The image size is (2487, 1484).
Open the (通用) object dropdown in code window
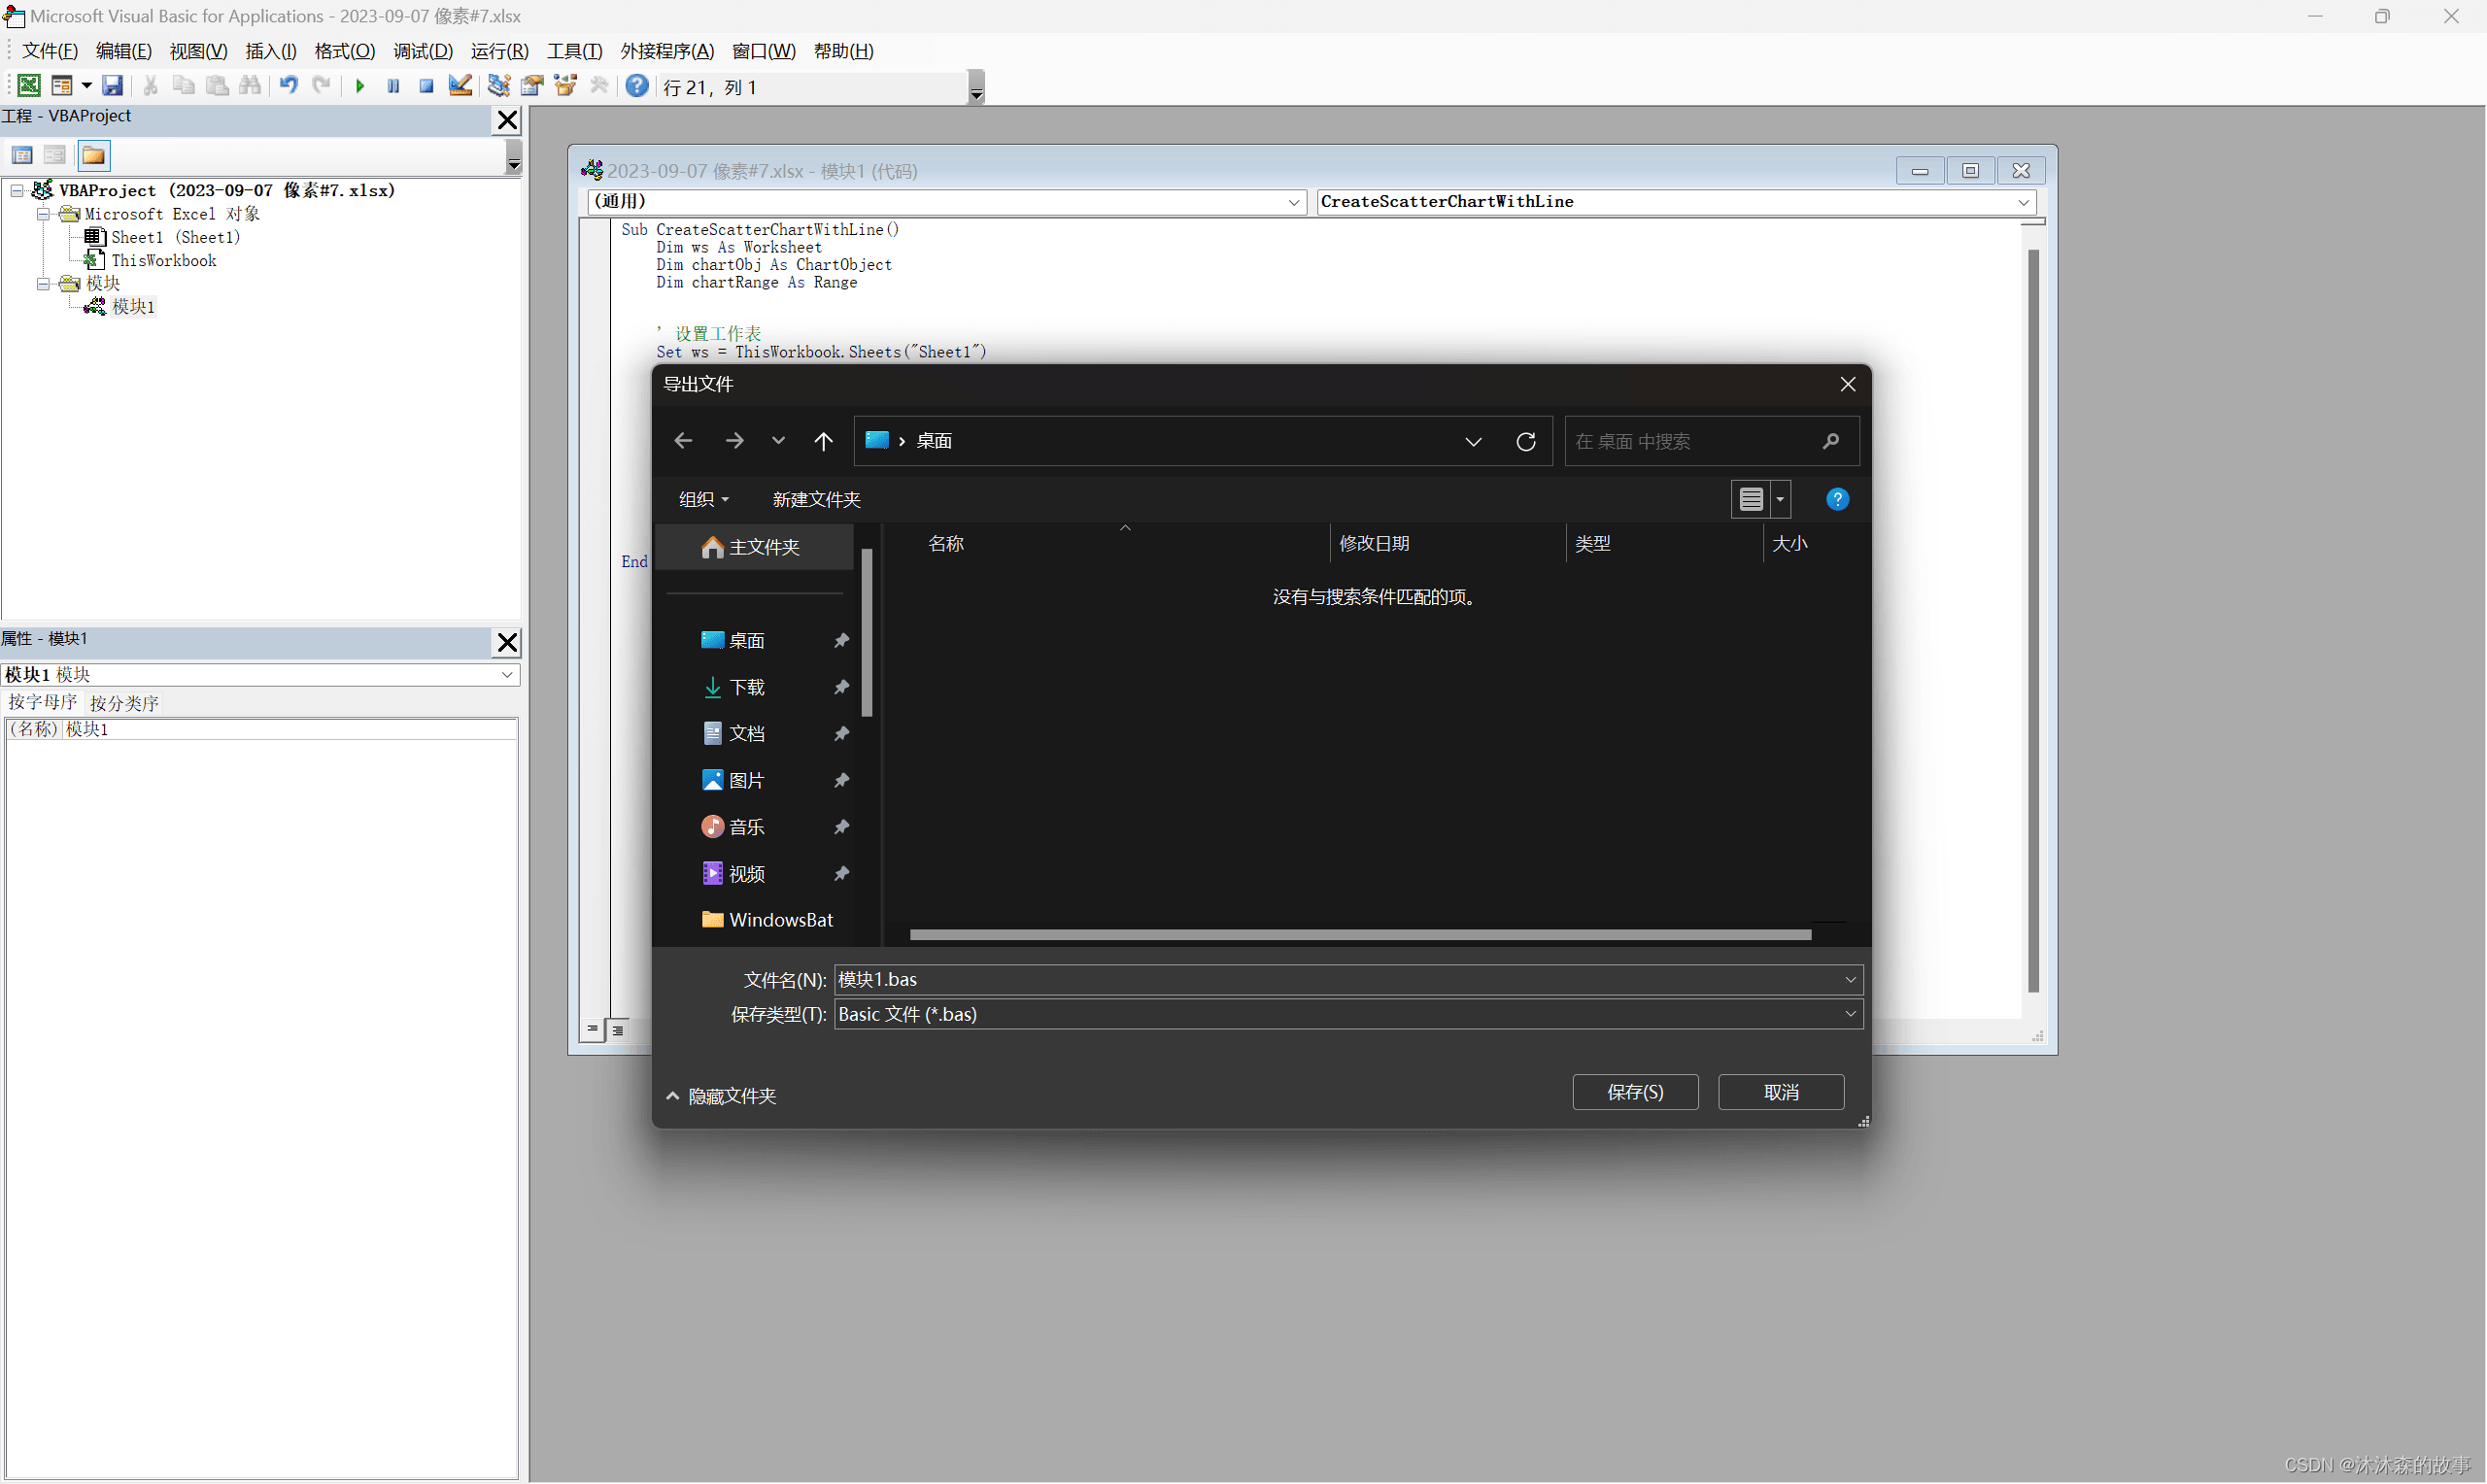coord(1294,202)
